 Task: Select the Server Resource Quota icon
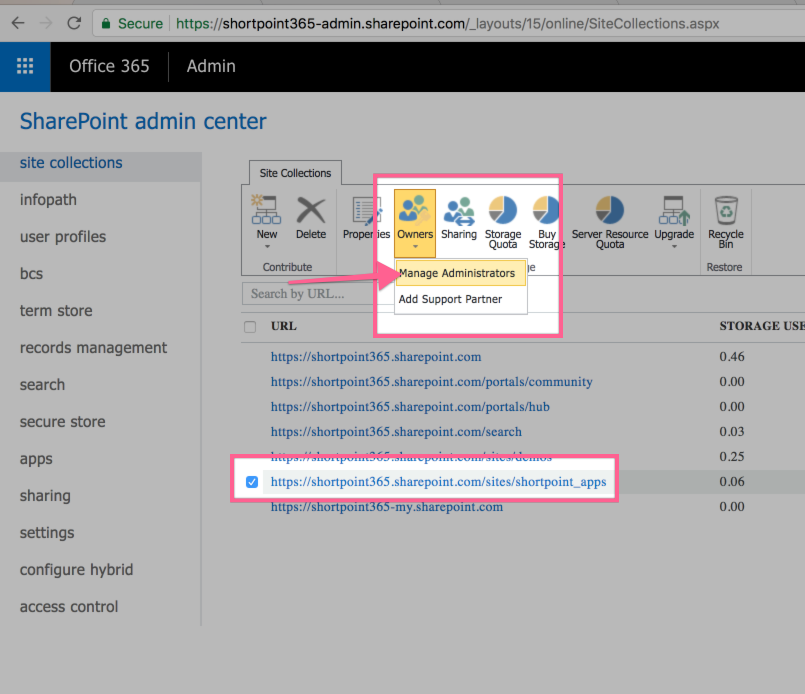tap(609, 215)
